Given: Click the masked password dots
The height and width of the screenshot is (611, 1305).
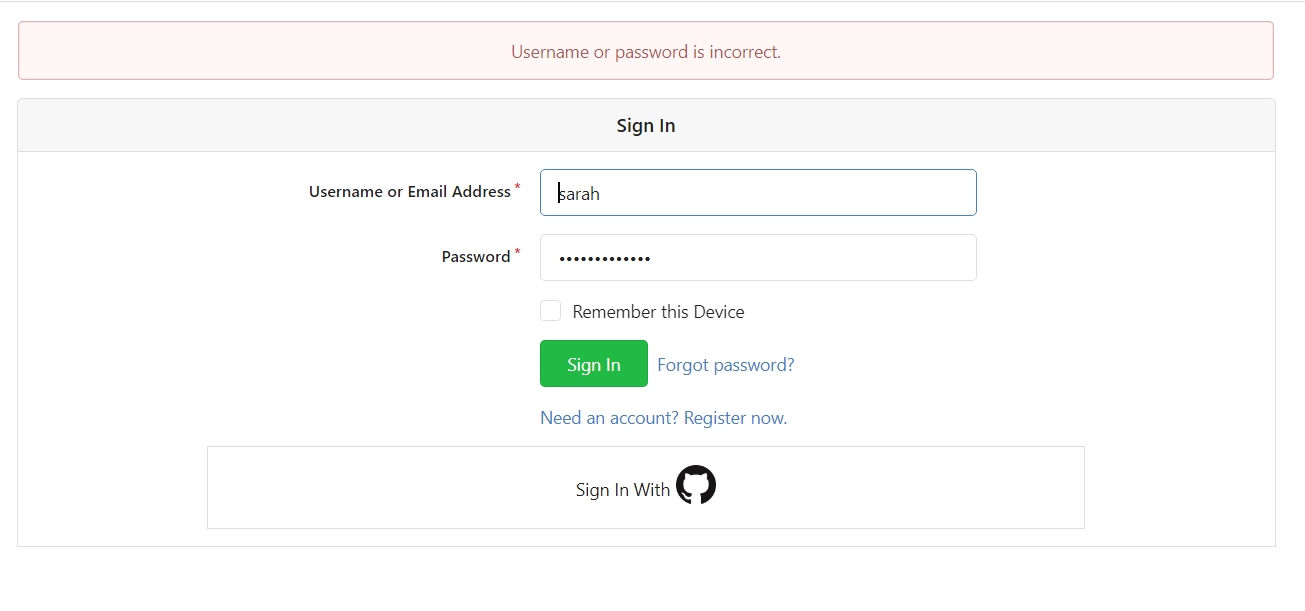Looking at the screenshot, I should pyautogui.click(x=604, y=259).
